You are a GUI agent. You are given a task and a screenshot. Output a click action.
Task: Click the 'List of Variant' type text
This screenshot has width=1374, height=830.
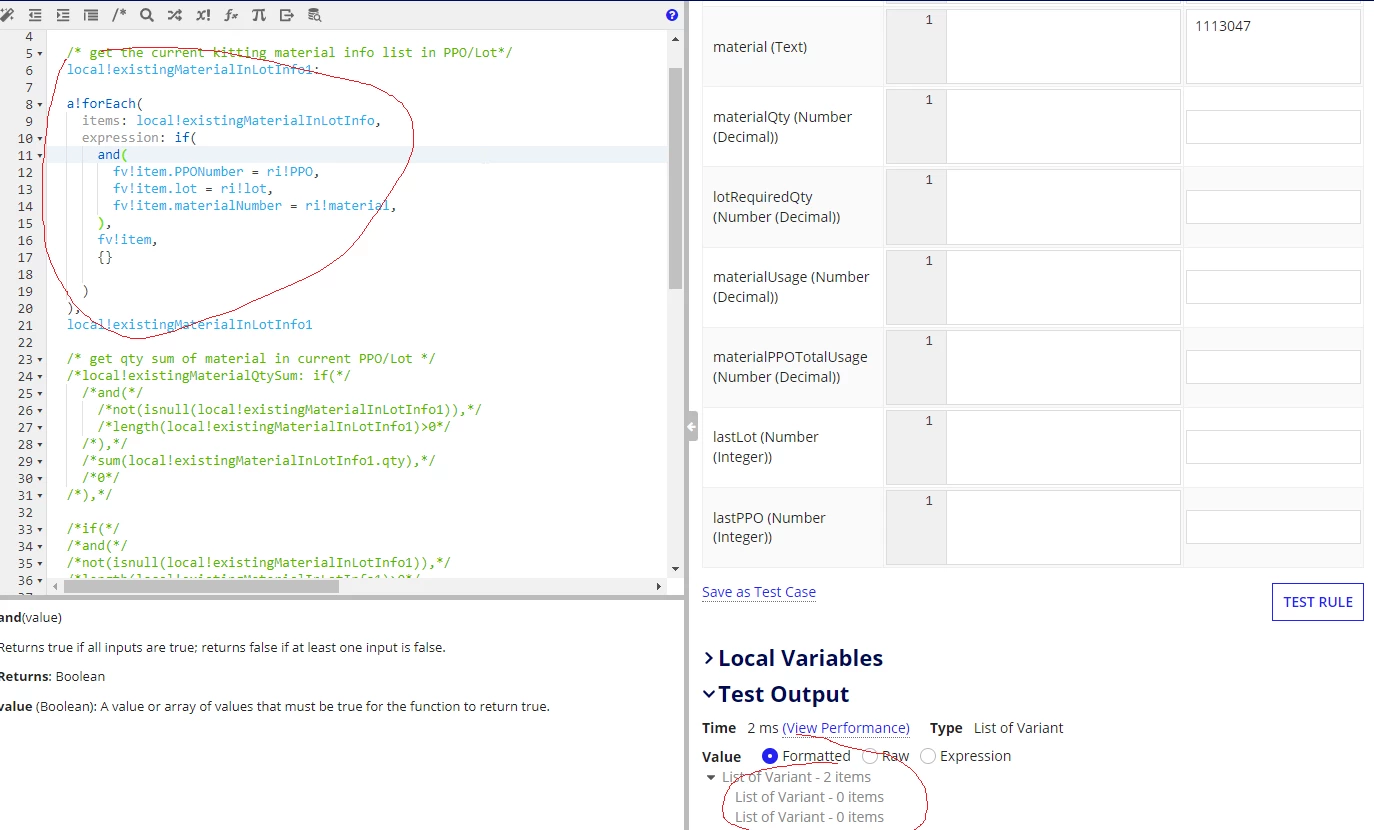[1018, 728]
